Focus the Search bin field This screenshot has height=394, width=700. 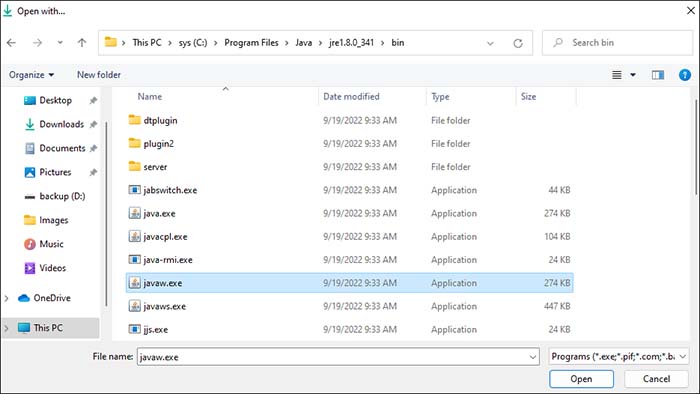click(x=617, y=43)
